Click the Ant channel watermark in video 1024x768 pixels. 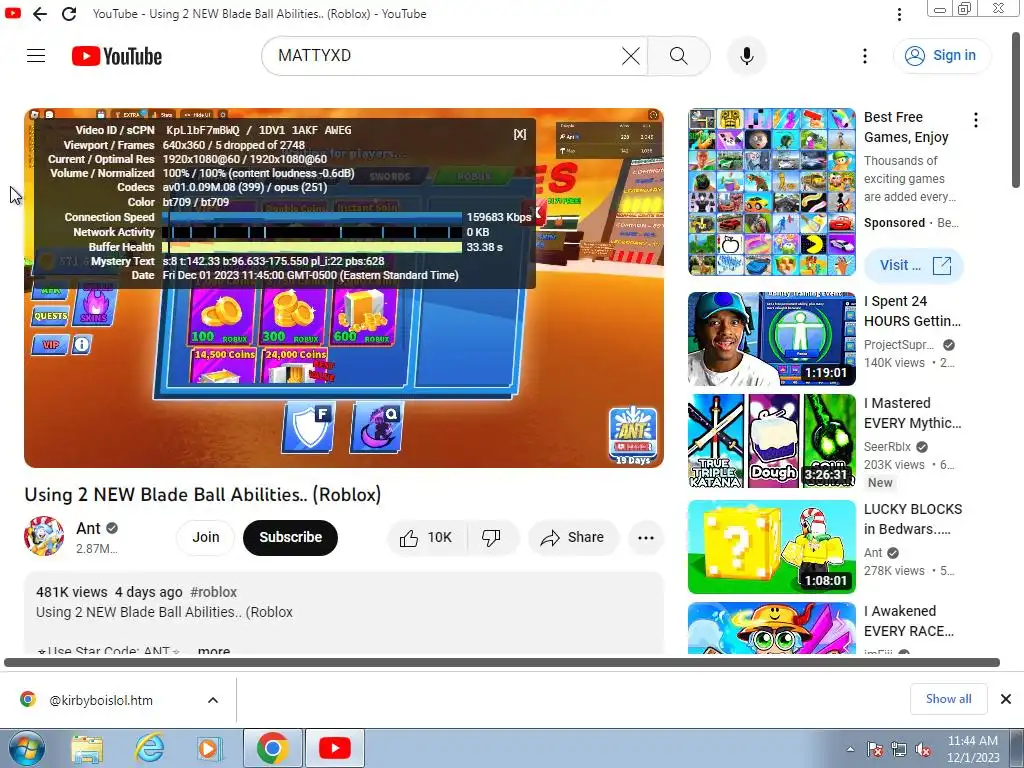coord(633,436)
